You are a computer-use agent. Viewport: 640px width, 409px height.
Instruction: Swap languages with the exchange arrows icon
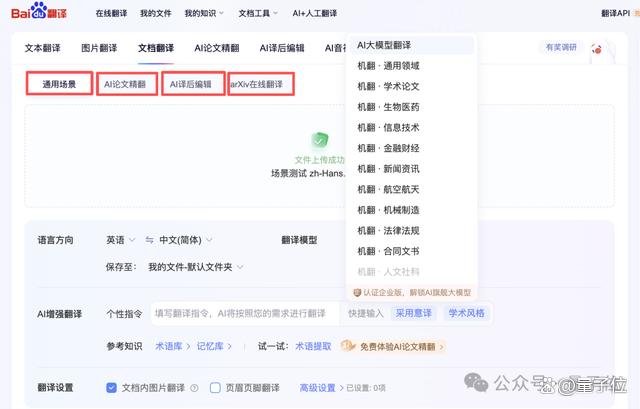tap(149, 240)
